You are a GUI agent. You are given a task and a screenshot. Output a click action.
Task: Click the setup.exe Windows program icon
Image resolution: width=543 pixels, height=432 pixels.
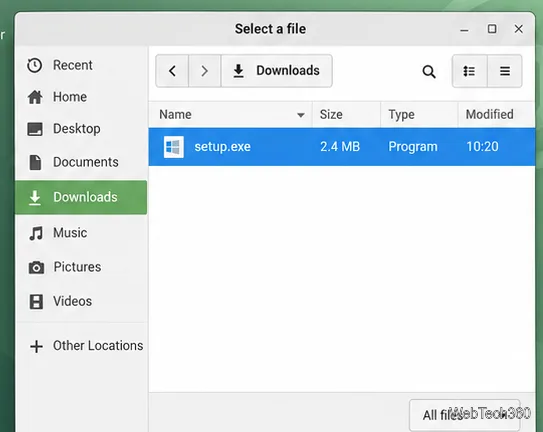click(x=173, y=147)
